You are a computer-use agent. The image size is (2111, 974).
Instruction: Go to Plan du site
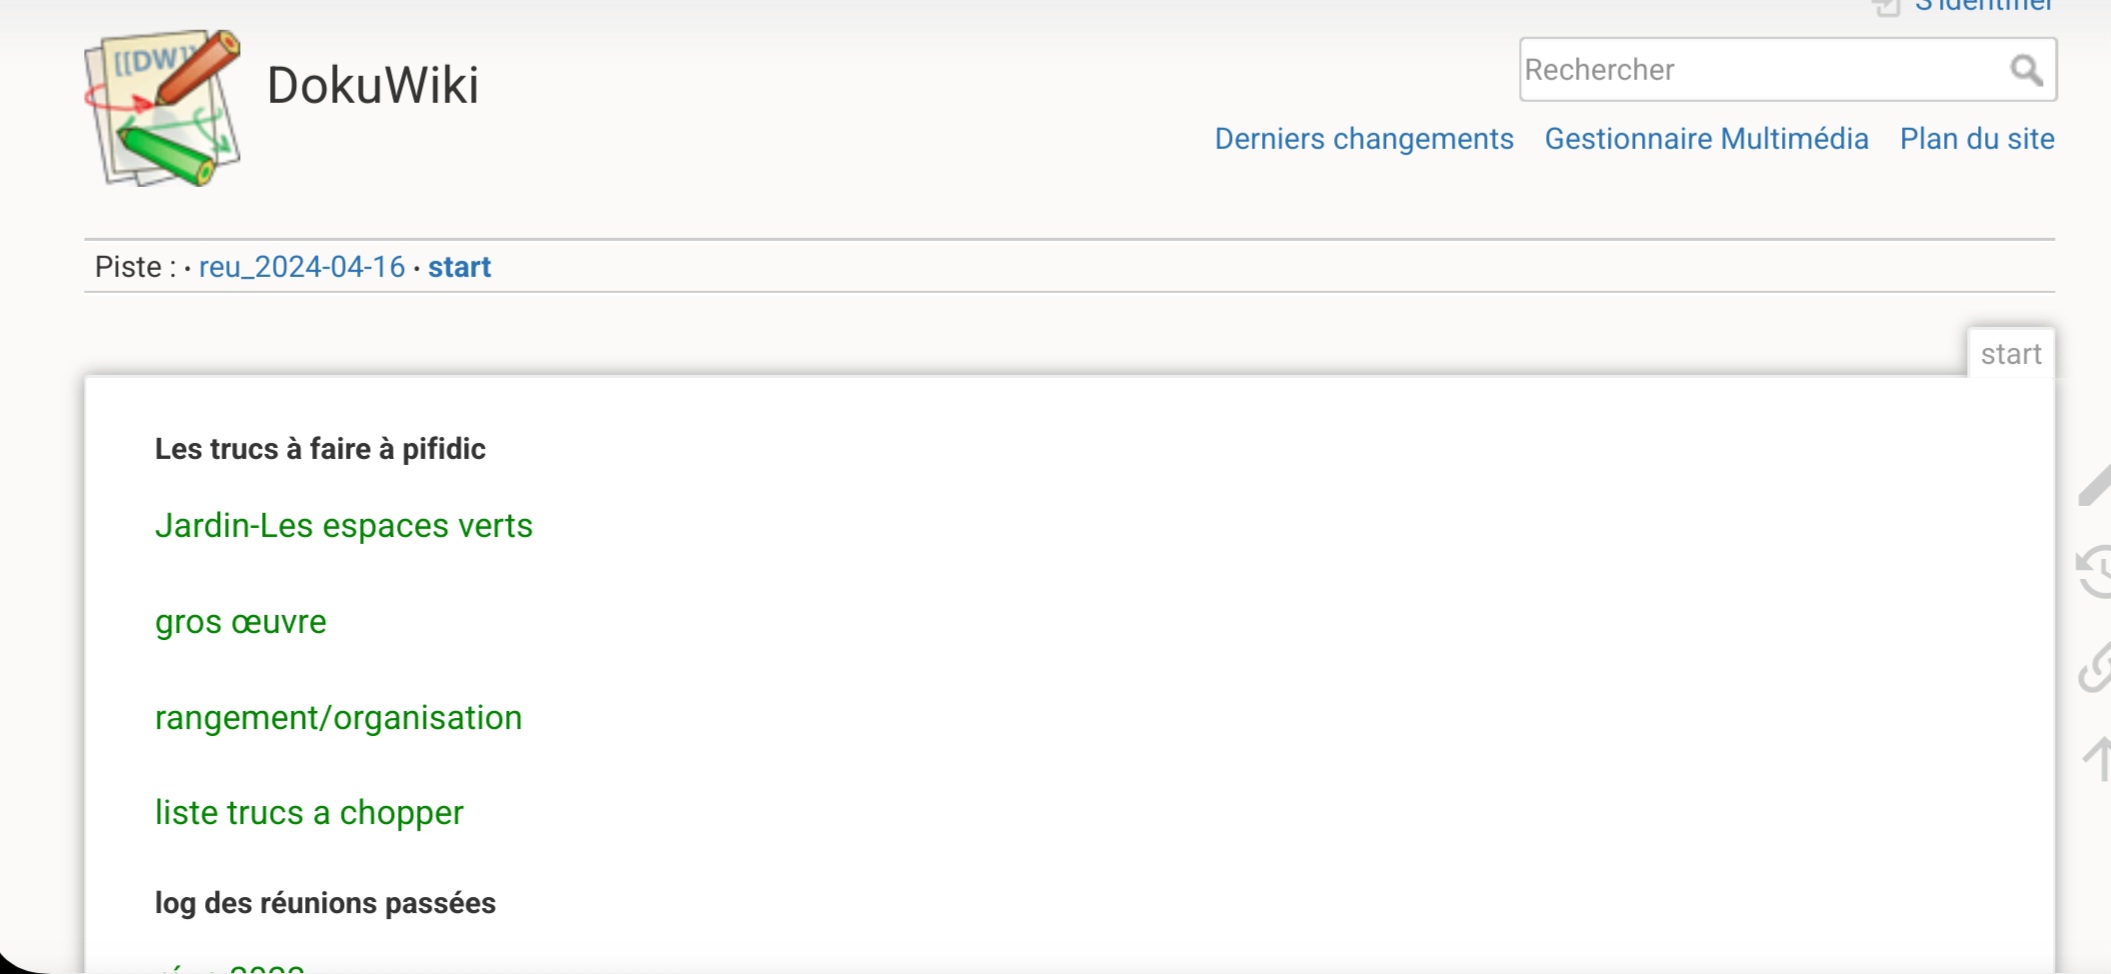point(1976,139)
